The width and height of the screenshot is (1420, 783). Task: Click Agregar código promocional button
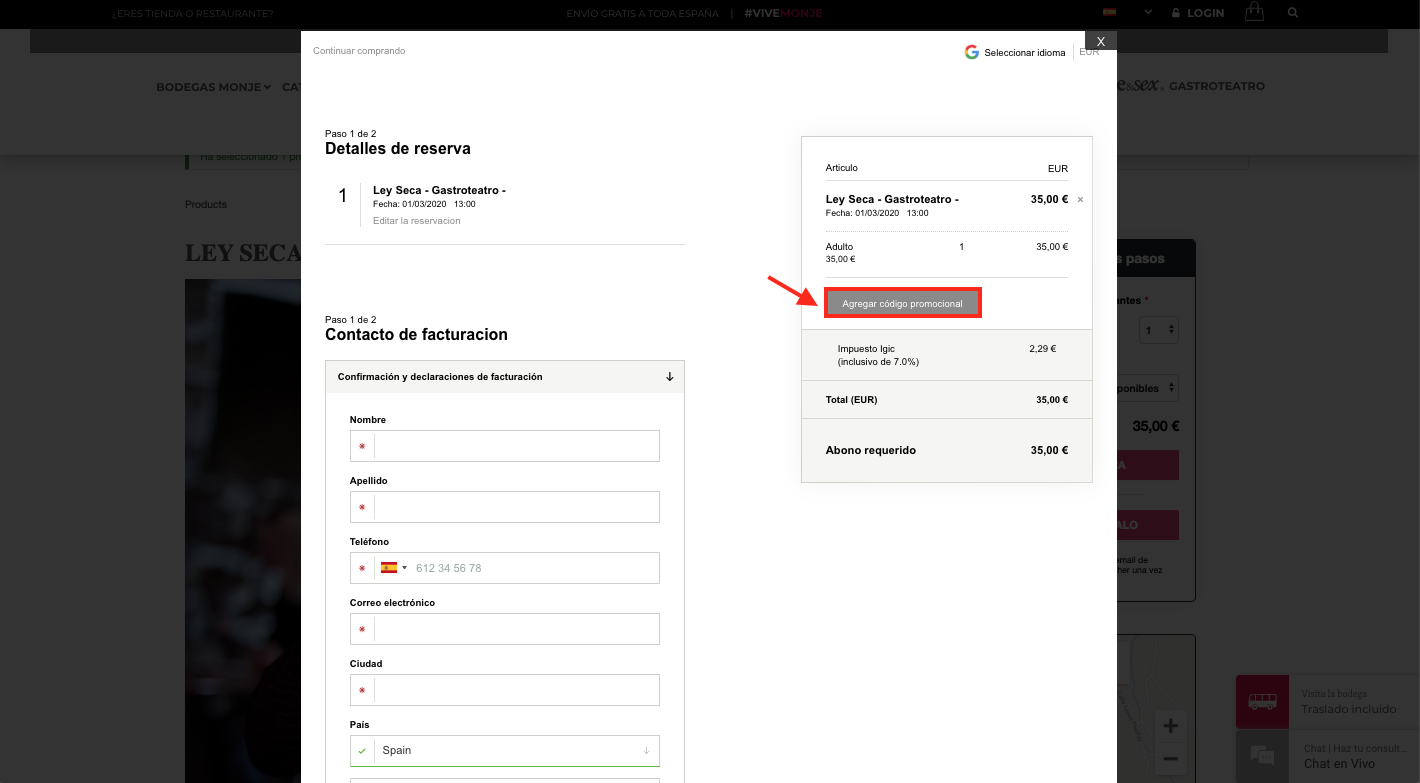click(903, 303)
